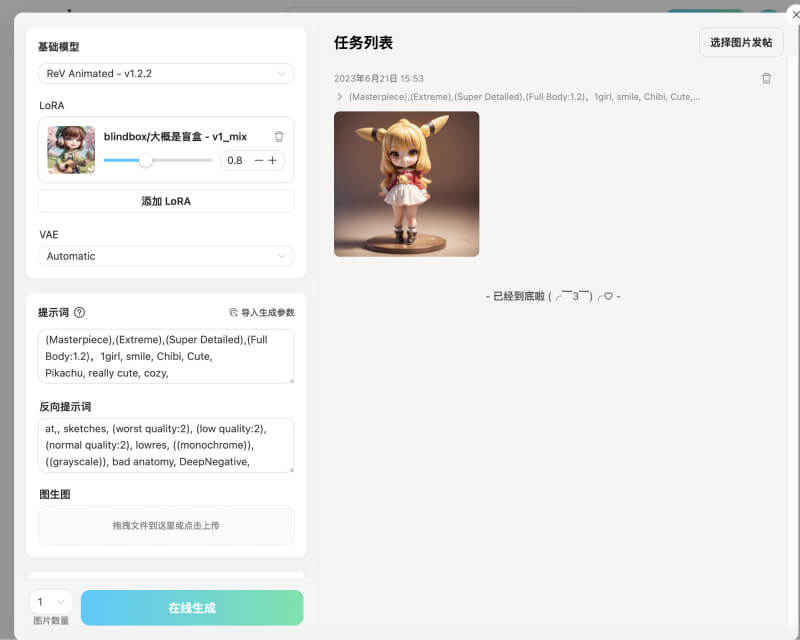Click the chevron next to the model dropdown
This screenshot has width=800, height=640.
click(281, 73)
